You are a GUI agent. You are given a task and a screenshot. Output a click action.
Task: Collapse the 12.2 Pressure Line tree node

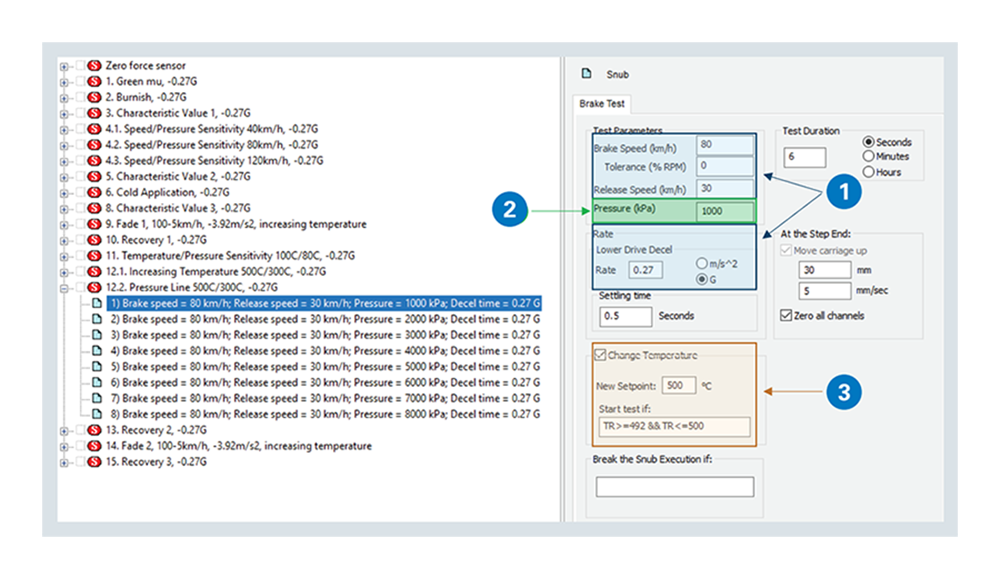coord(65,288)
